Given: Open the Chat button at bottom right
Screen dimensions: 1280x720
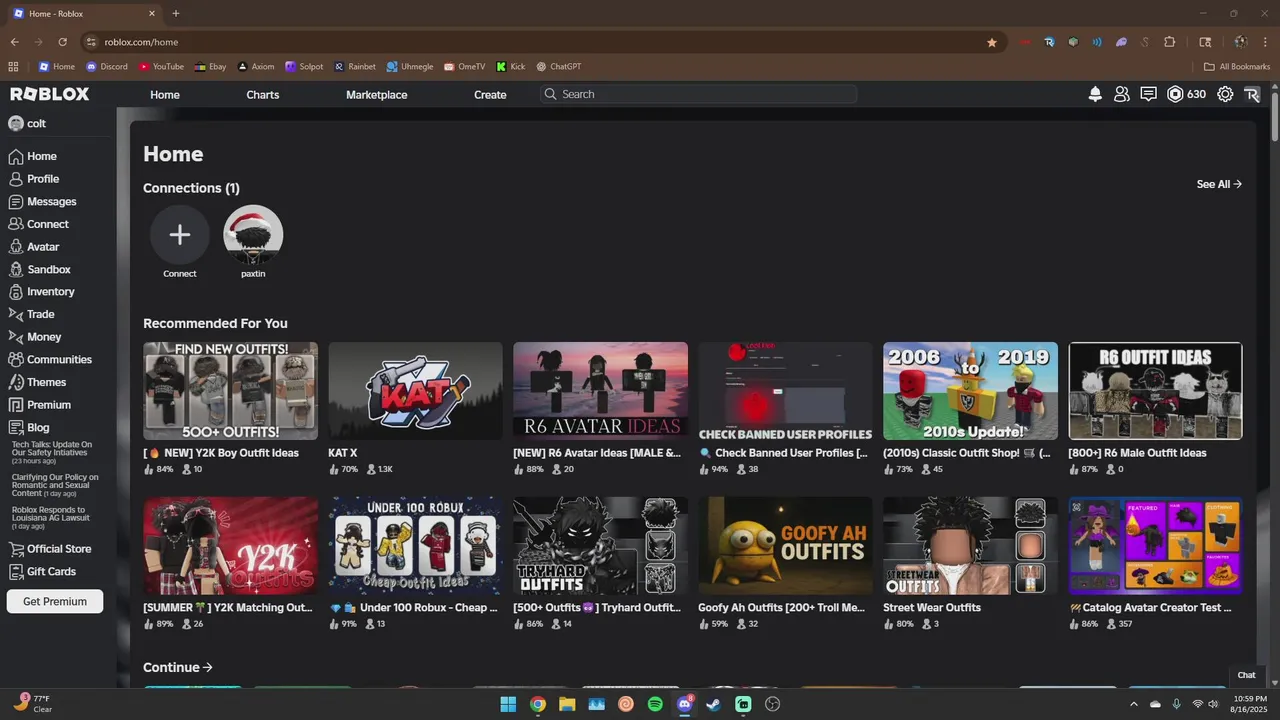Looking at the screenshot, I should 1246,675.
